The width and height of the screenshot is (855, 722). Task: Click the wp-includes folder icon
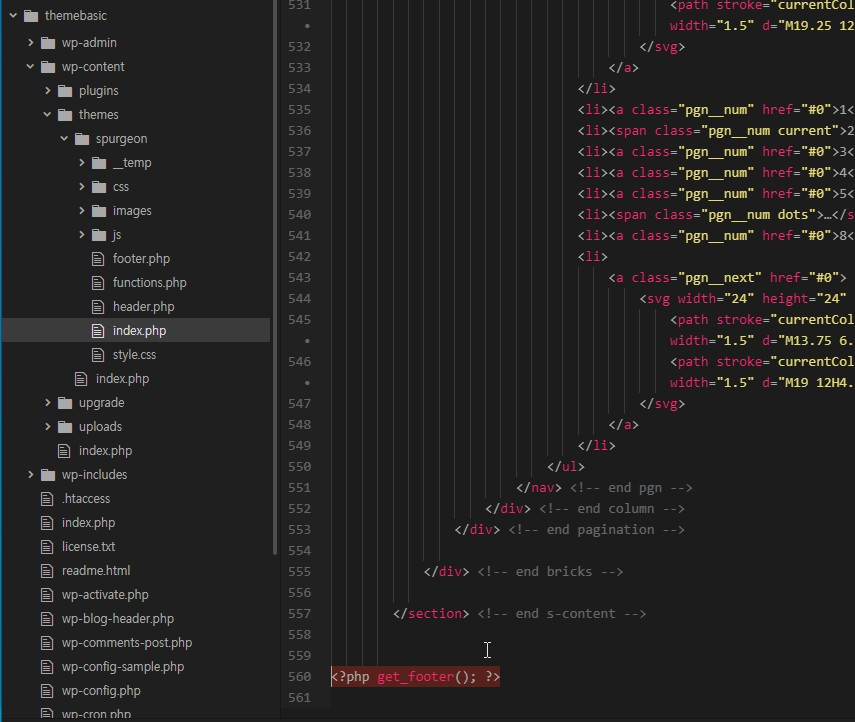[48, 474]
